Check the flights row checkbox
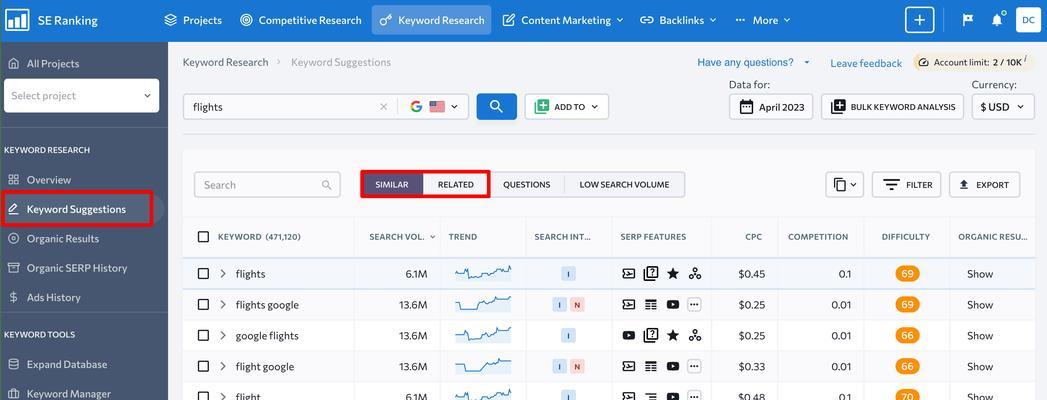The height and width of the screenshot is (400, 1047). pos(204,274)
